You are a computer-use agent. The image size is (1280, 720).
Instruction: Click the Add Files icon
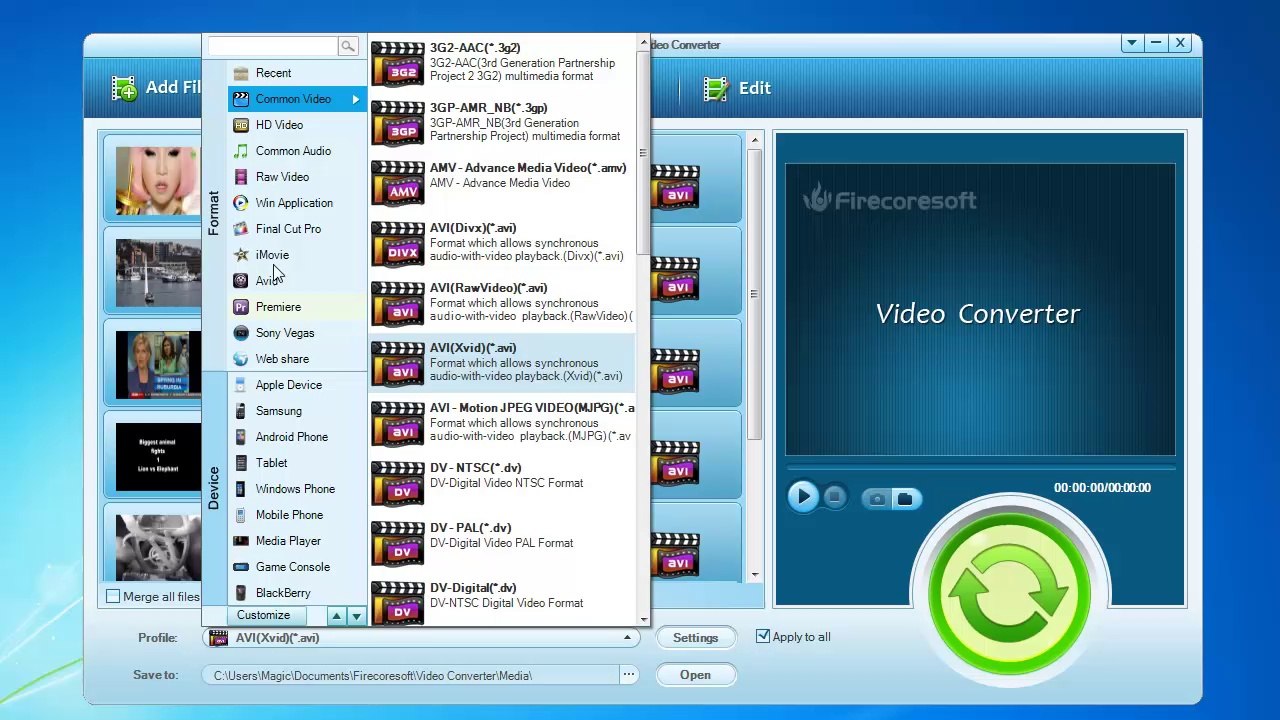(x=124, y=88)
